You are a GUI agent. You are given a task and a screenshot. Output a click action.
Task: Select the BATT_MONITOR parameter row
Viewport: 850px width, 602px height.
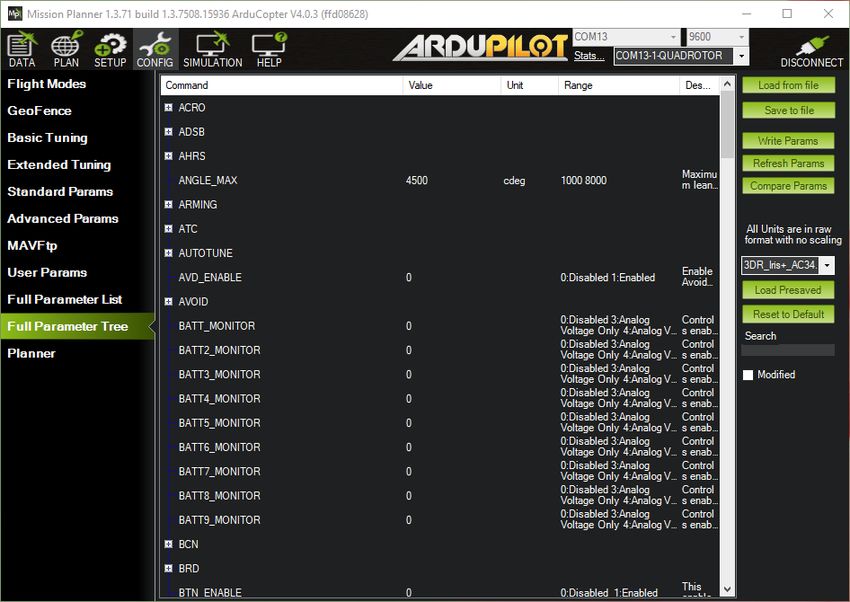coord(441,326)
